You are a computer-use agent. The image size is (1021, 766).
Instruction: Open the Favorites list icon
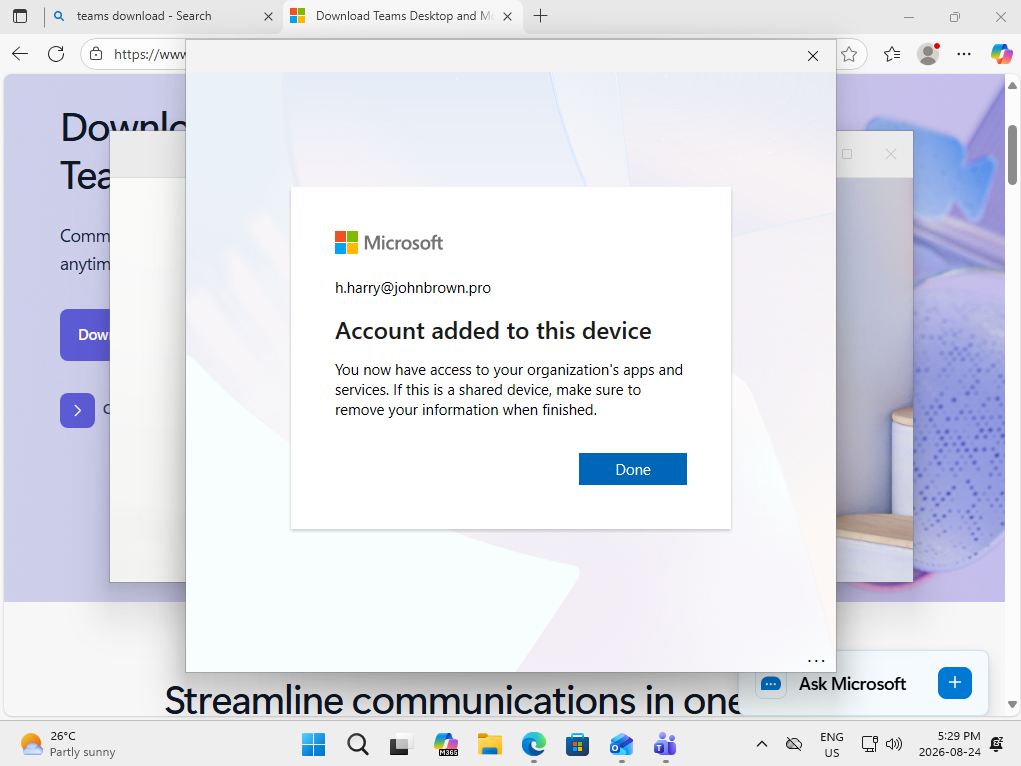point(892,54)
